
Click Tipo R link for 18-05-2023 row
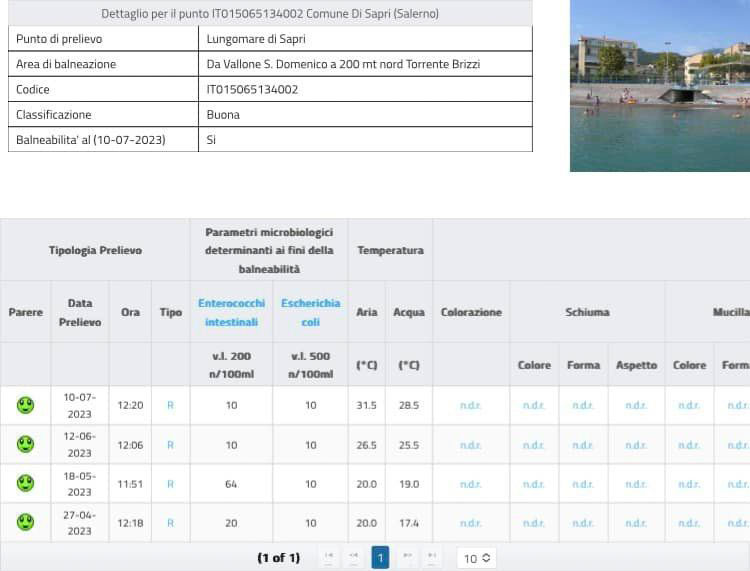[170, 484]
